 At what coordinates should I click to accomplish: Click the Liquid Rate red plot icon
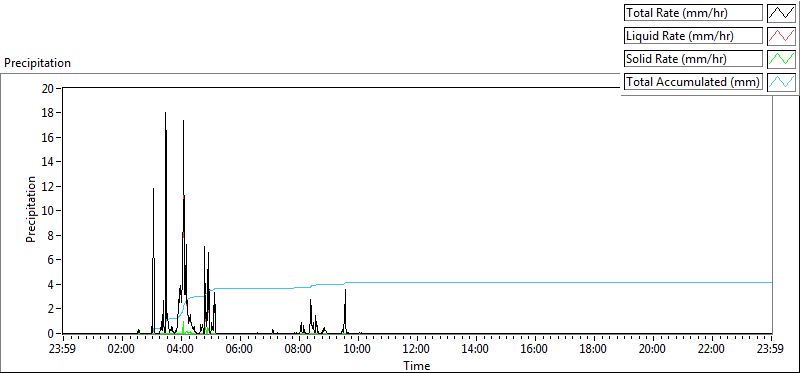pos(781,36)
